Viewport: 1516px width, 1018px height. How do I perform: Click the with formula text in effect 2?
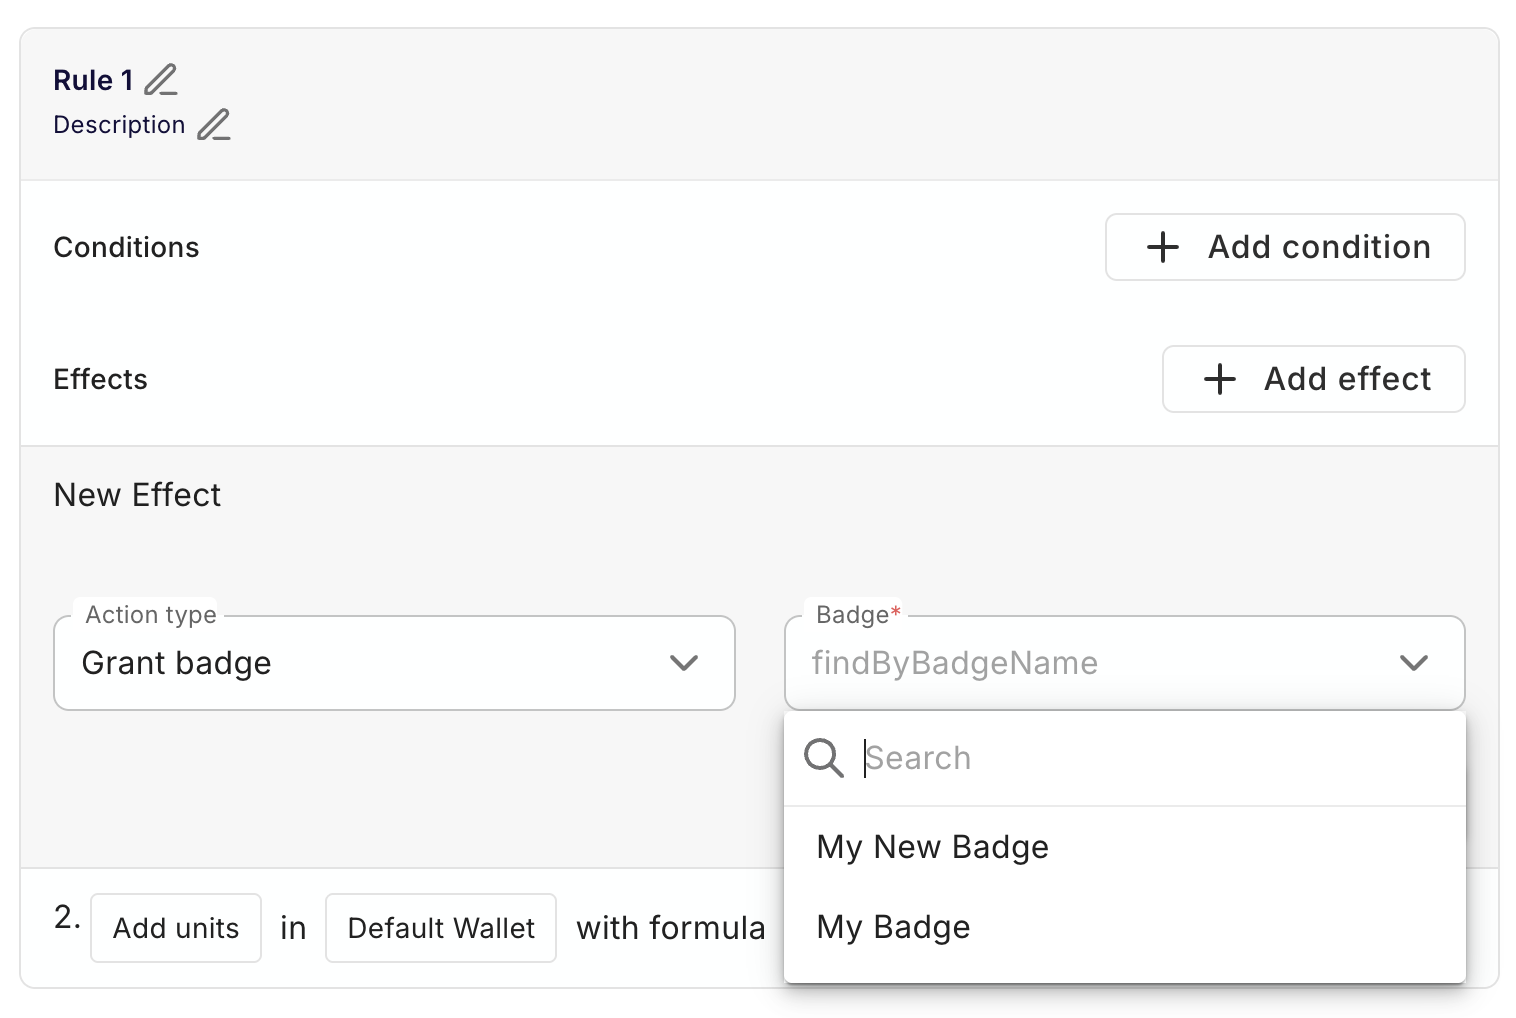pyautogui.click(x=670, y=928)
